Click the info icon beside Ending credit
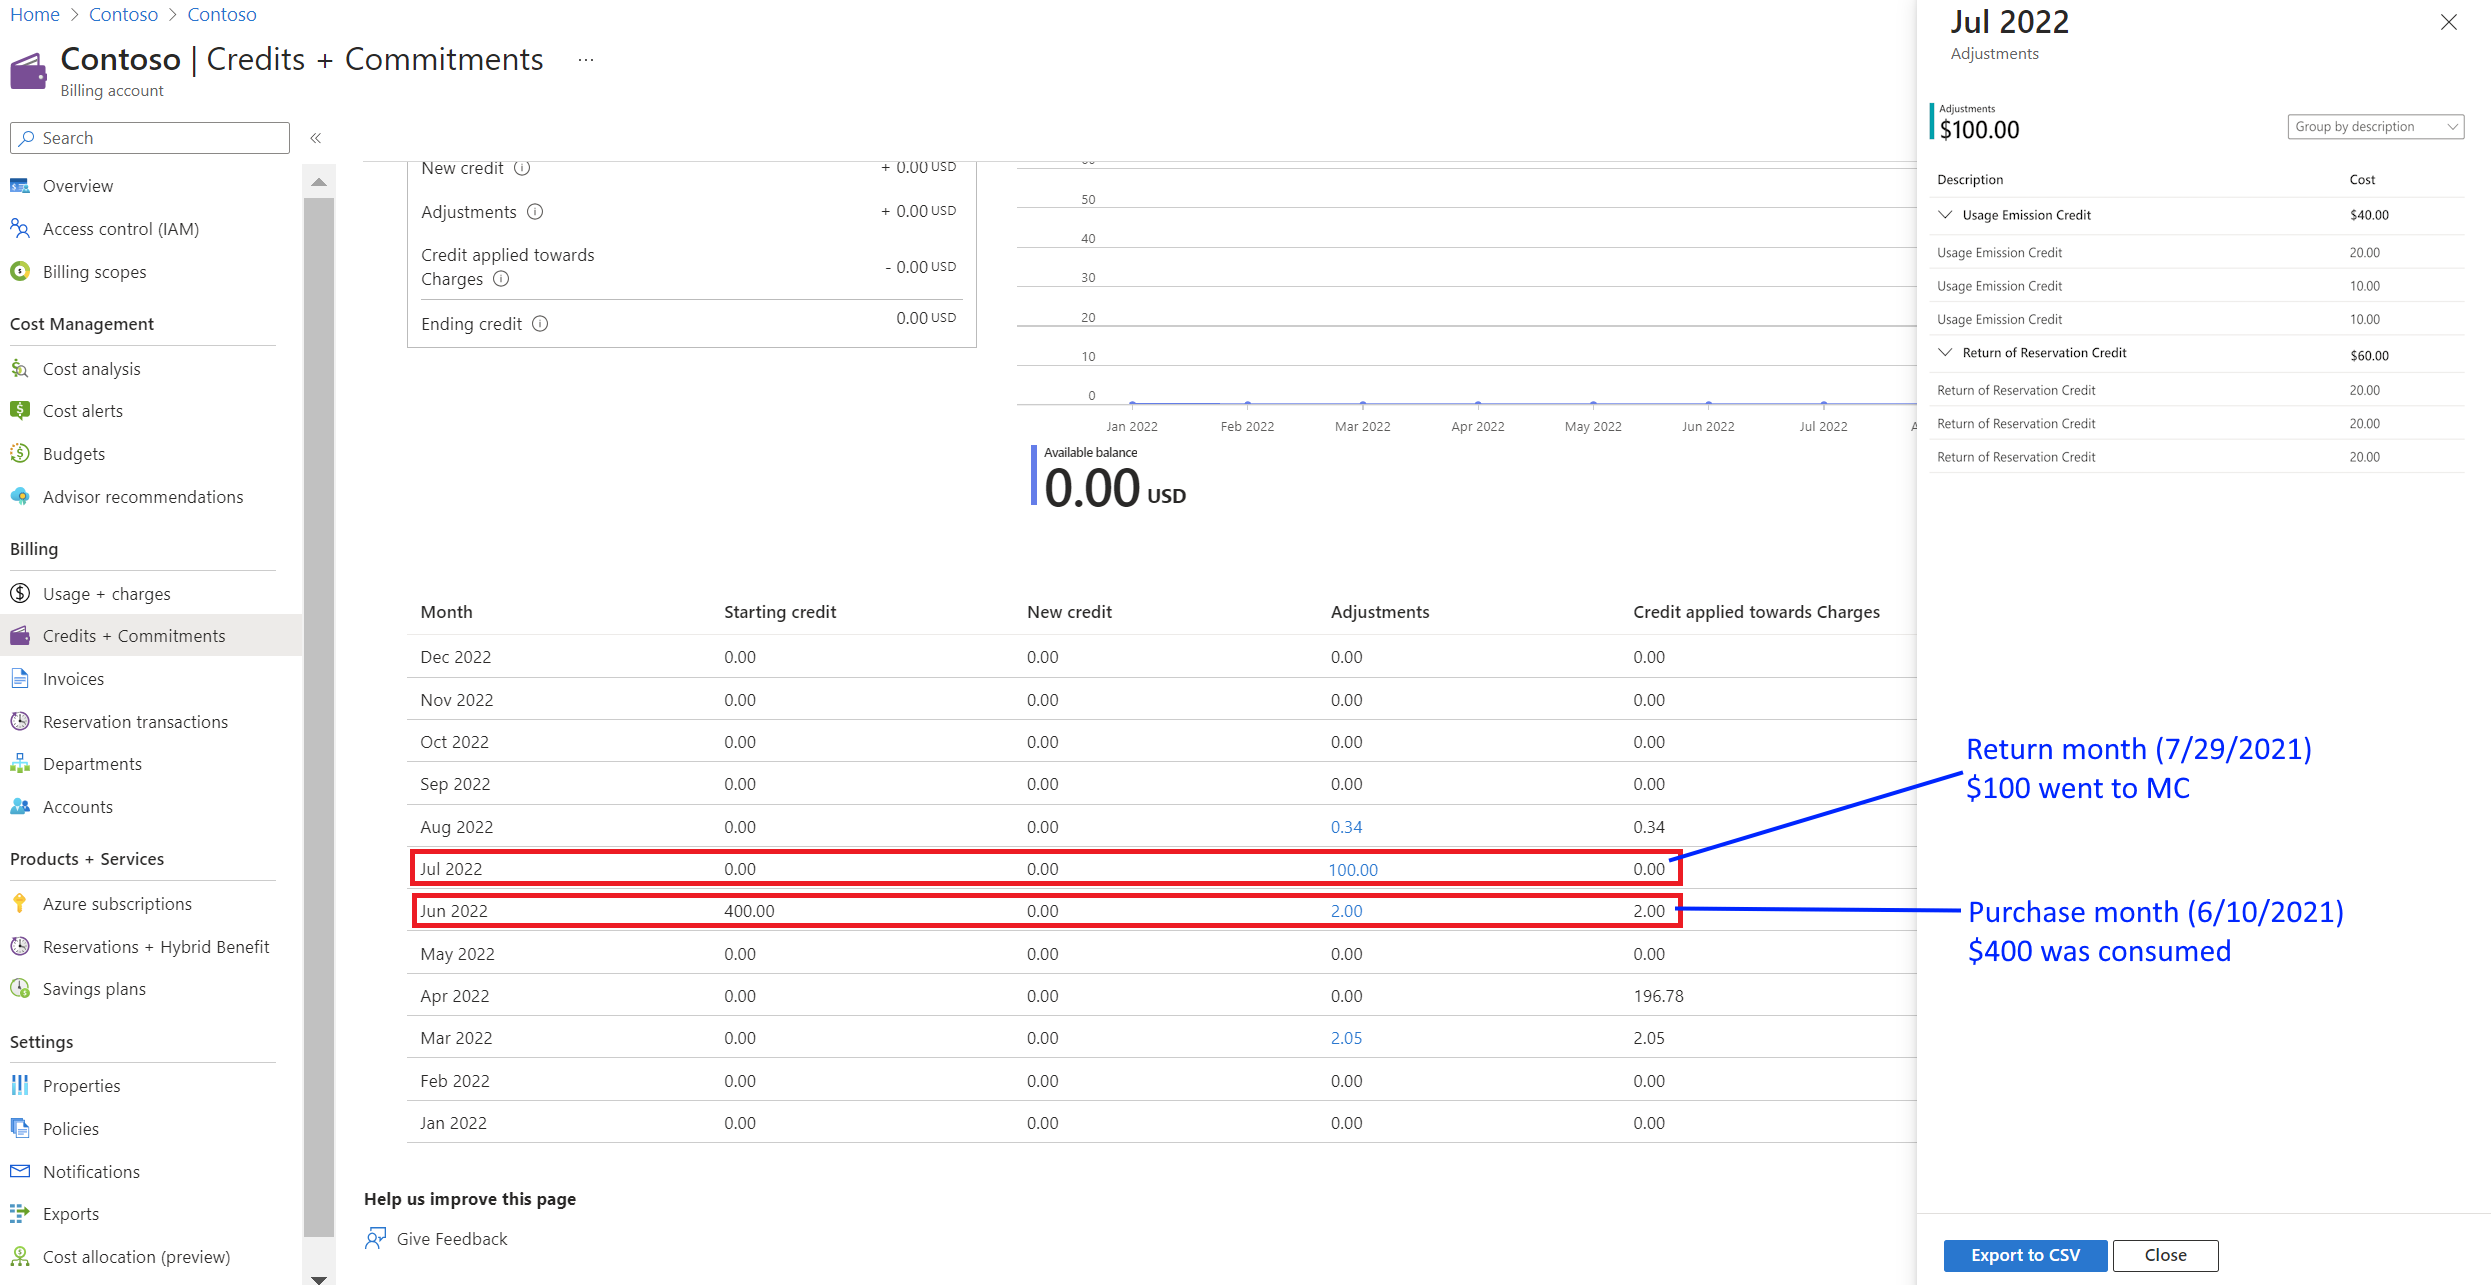Viewport: 2491px width, 1285px height. (x=540, y=324)
